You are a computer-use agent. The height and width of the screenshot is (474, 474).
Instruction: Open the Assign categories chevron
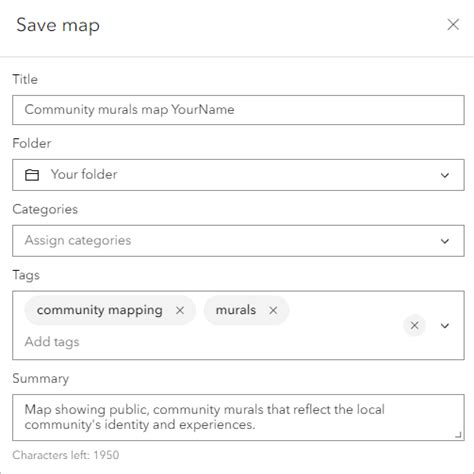pos(445,241)
